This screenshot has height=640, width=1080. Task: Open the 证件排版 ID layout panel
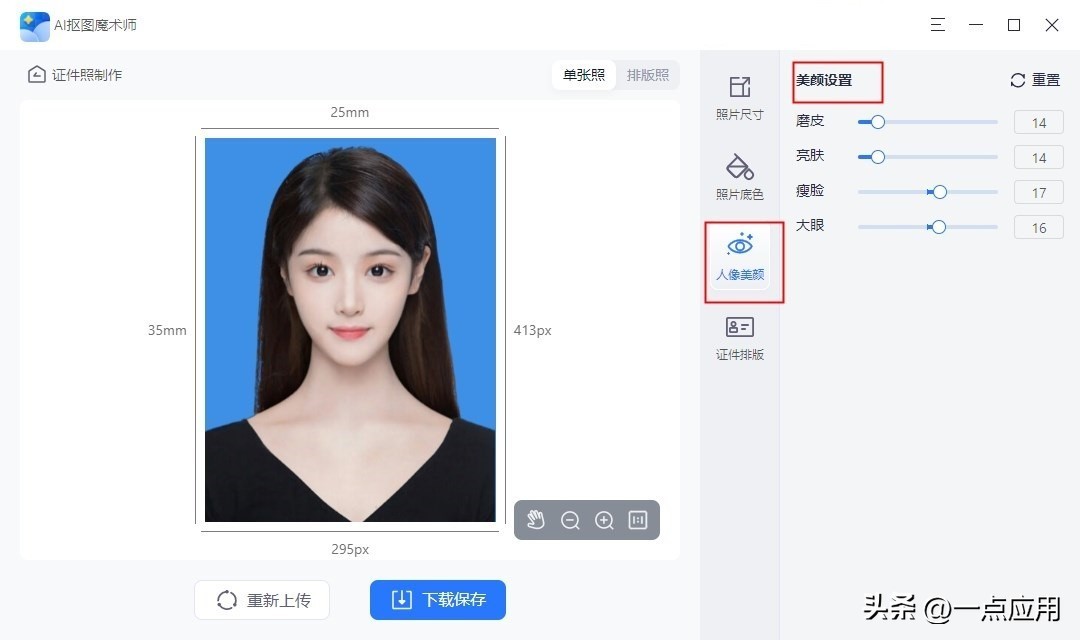point(739,338)
